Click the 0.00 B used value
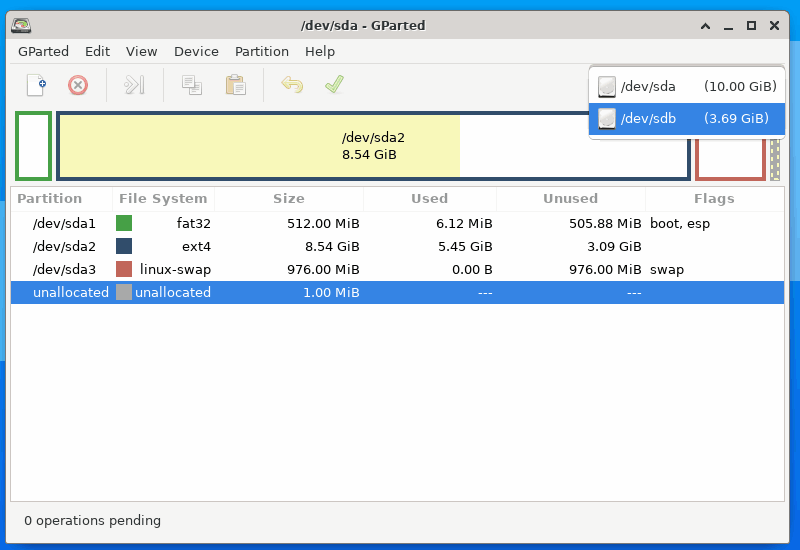 pos(472,269)
